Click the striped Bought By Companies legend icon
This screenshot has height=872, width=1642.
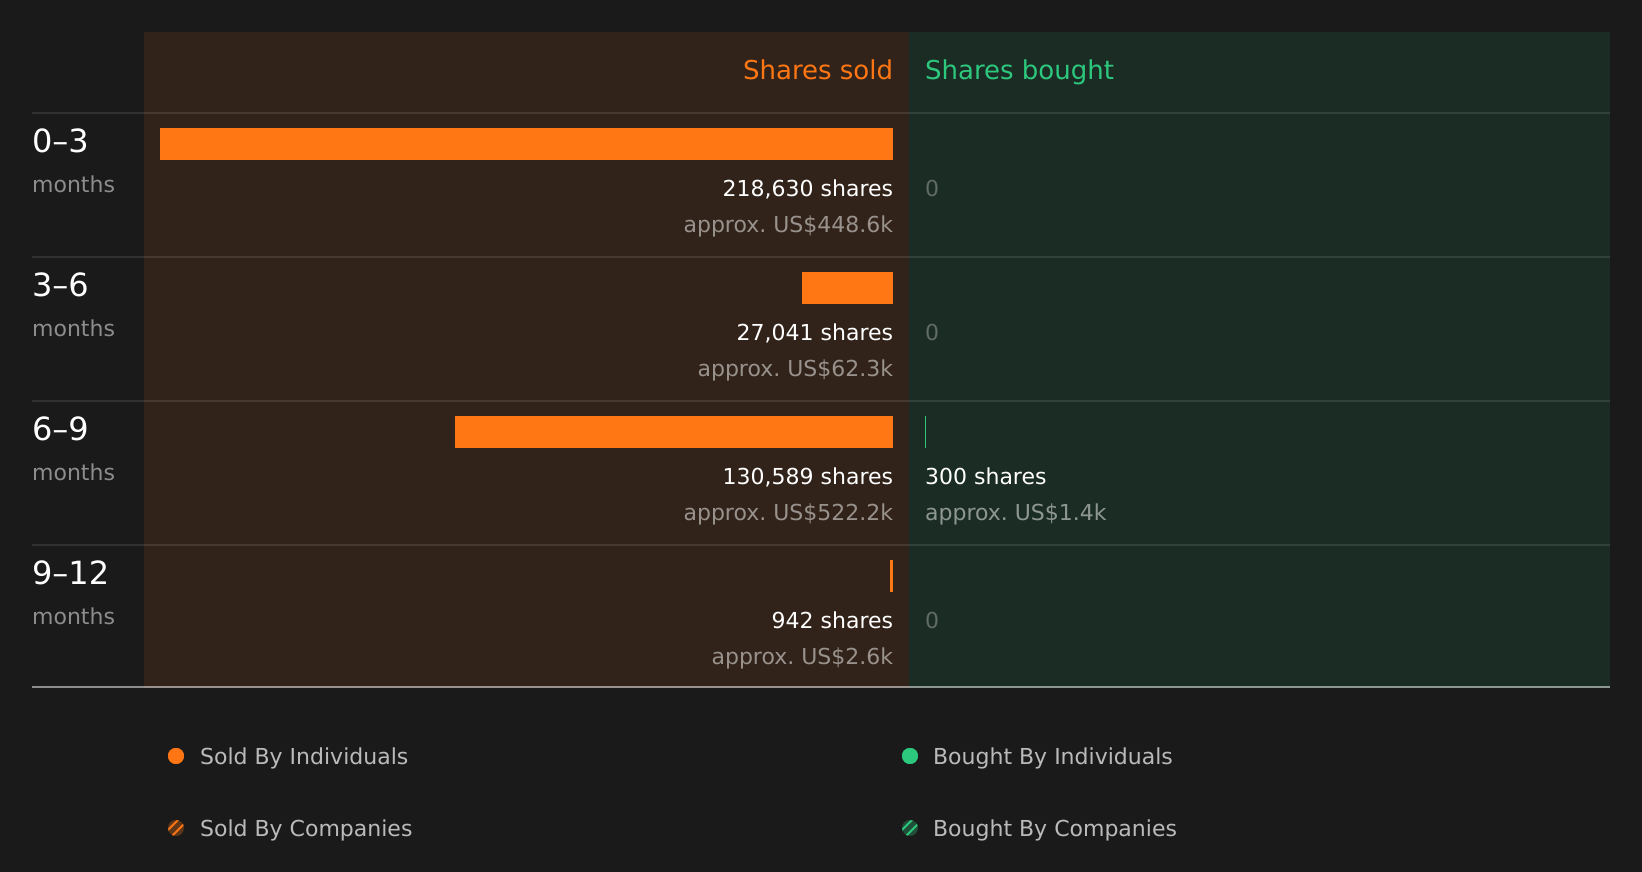click(x=910, y=828)
